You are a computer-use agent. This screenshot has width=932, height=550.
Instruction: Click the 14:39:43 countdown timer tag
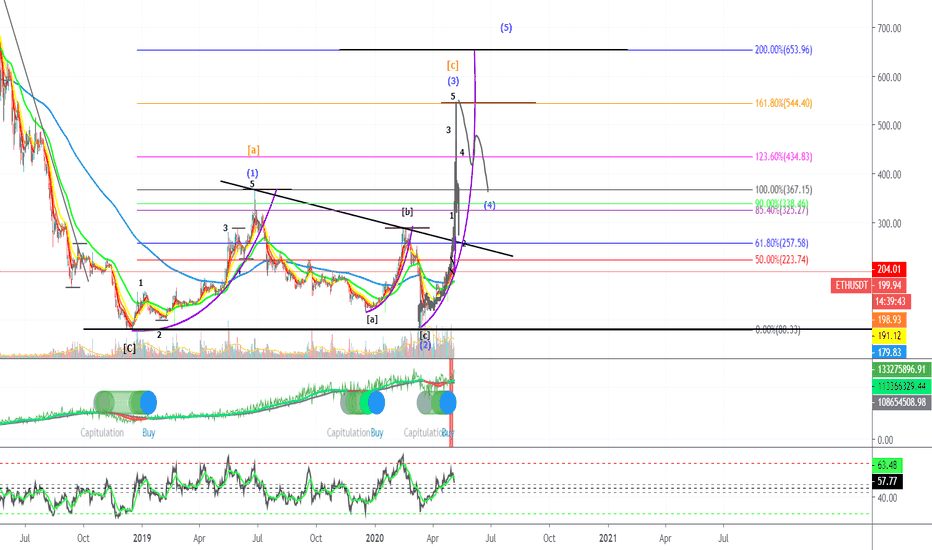pos(889,301)
